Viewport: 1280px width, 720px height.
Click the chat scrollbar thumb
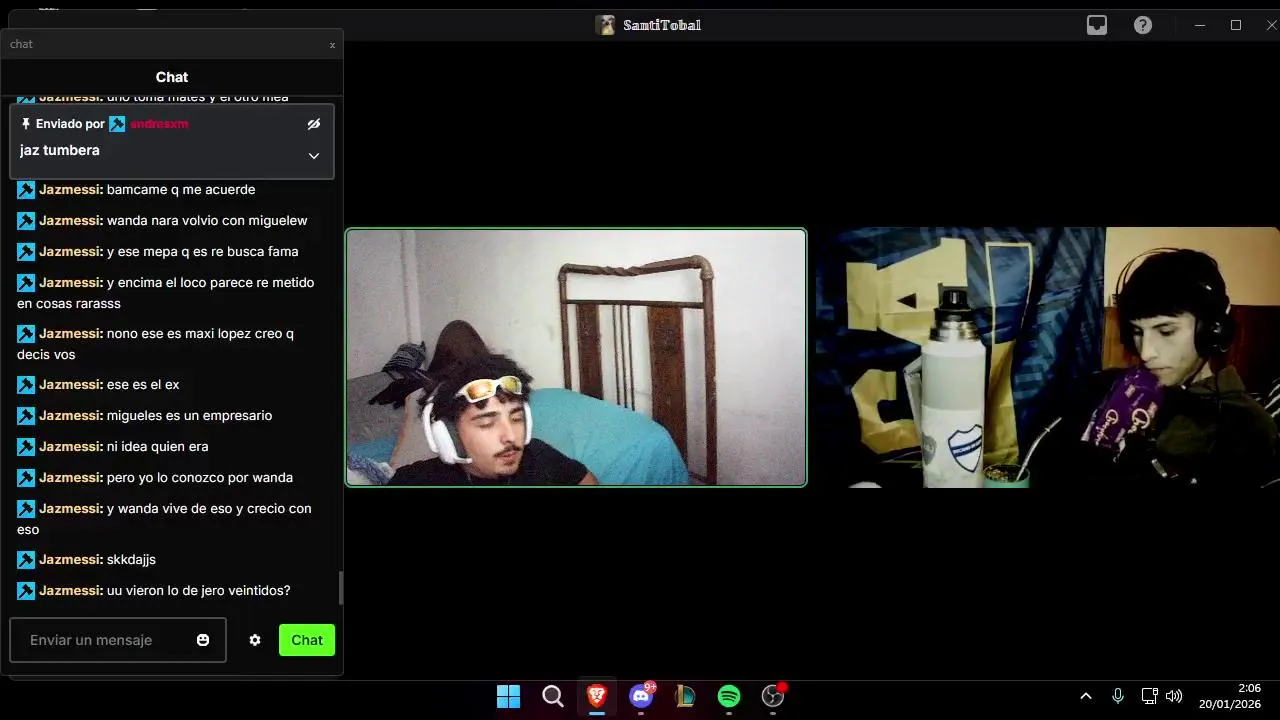(341, 588)
